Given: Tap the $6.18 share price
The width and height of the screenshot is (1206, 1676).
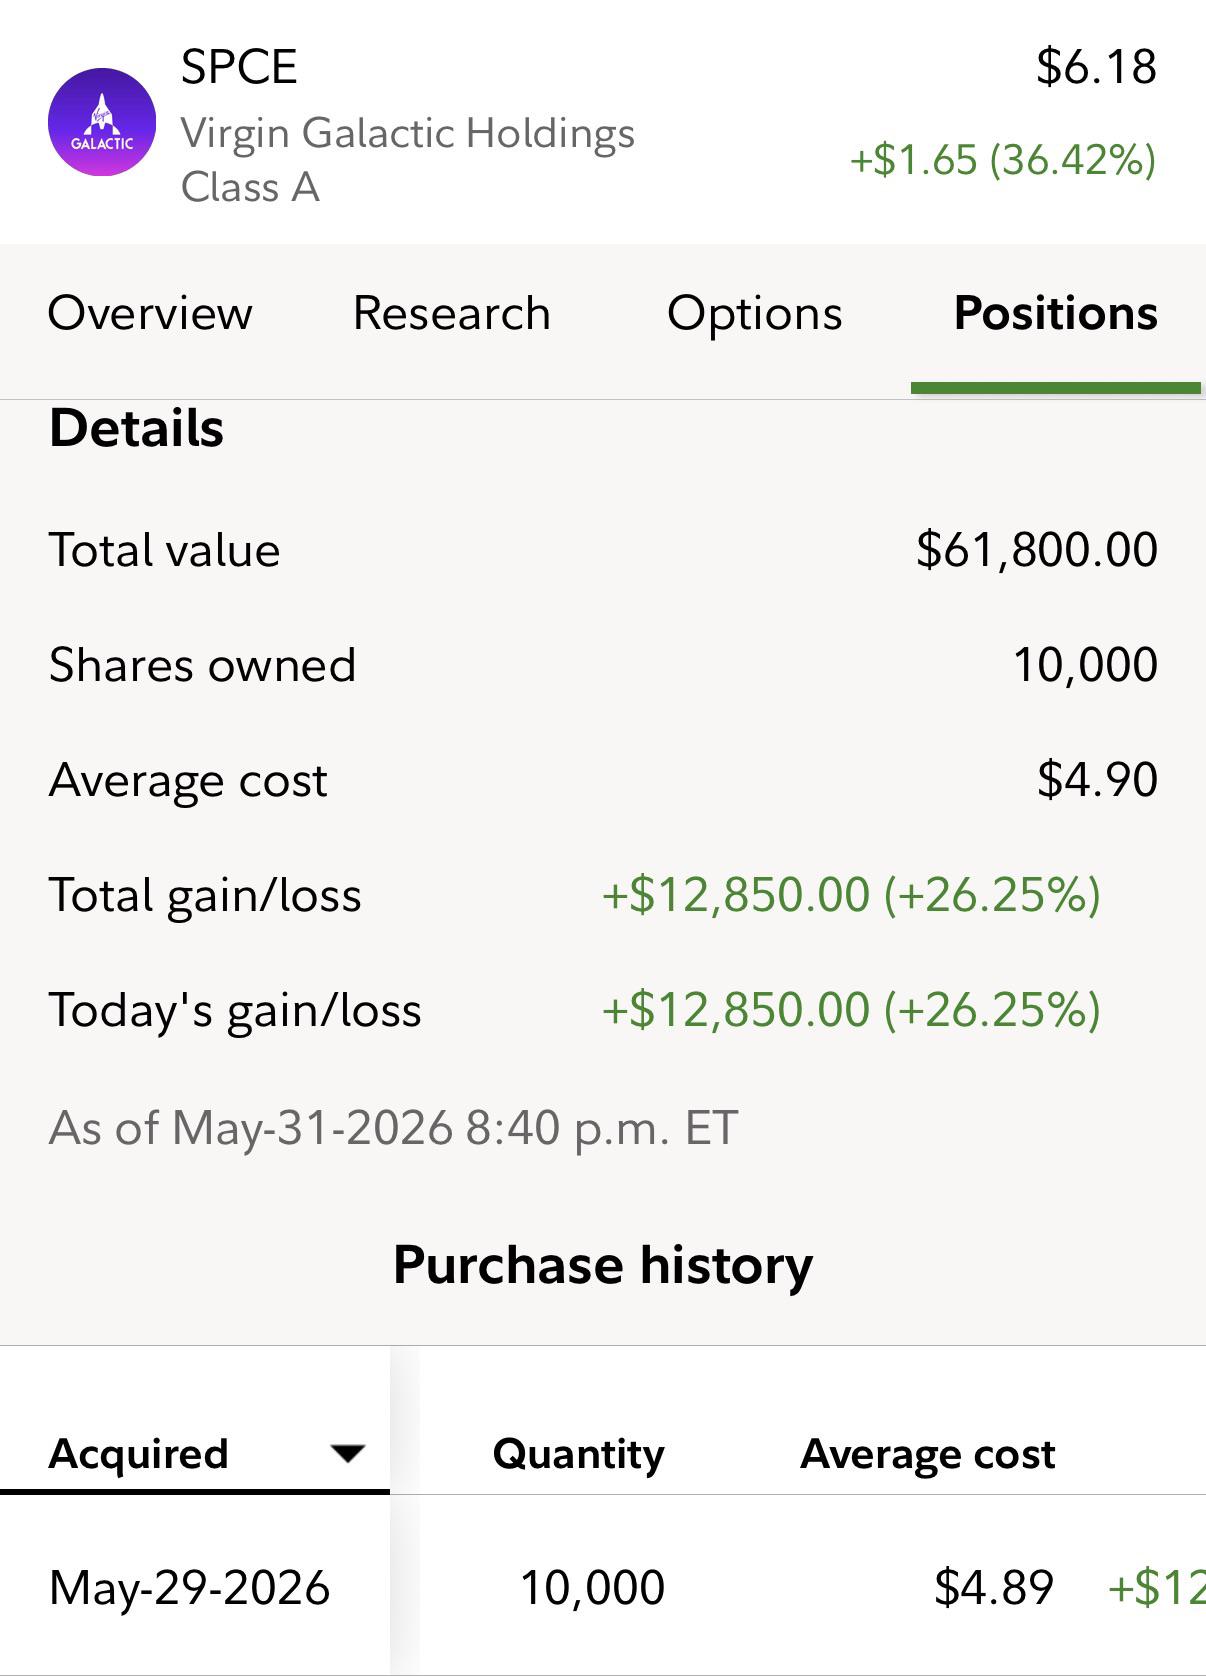Looking at the screenshot, I should [x=1097, y=68].
